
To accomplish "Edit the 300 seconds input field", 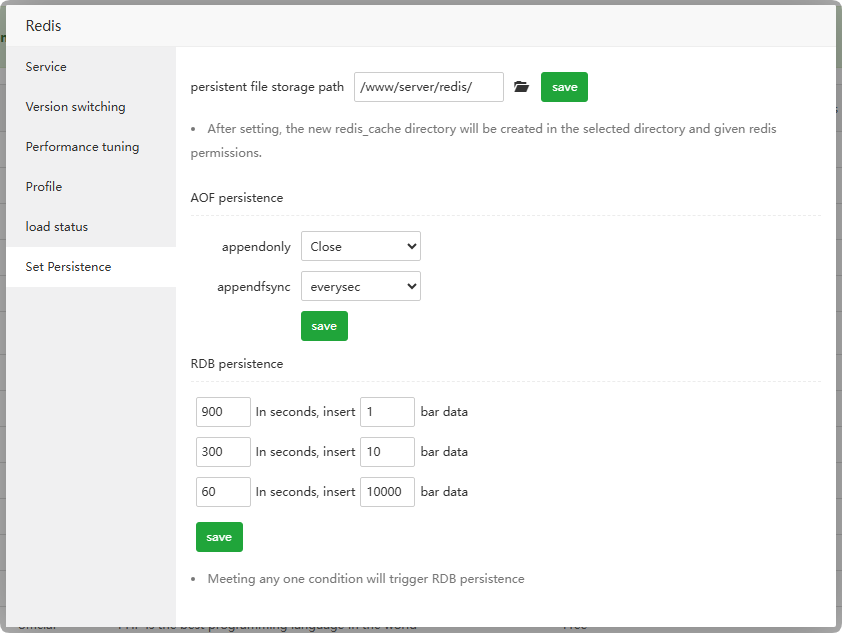I will pos(223,452).
